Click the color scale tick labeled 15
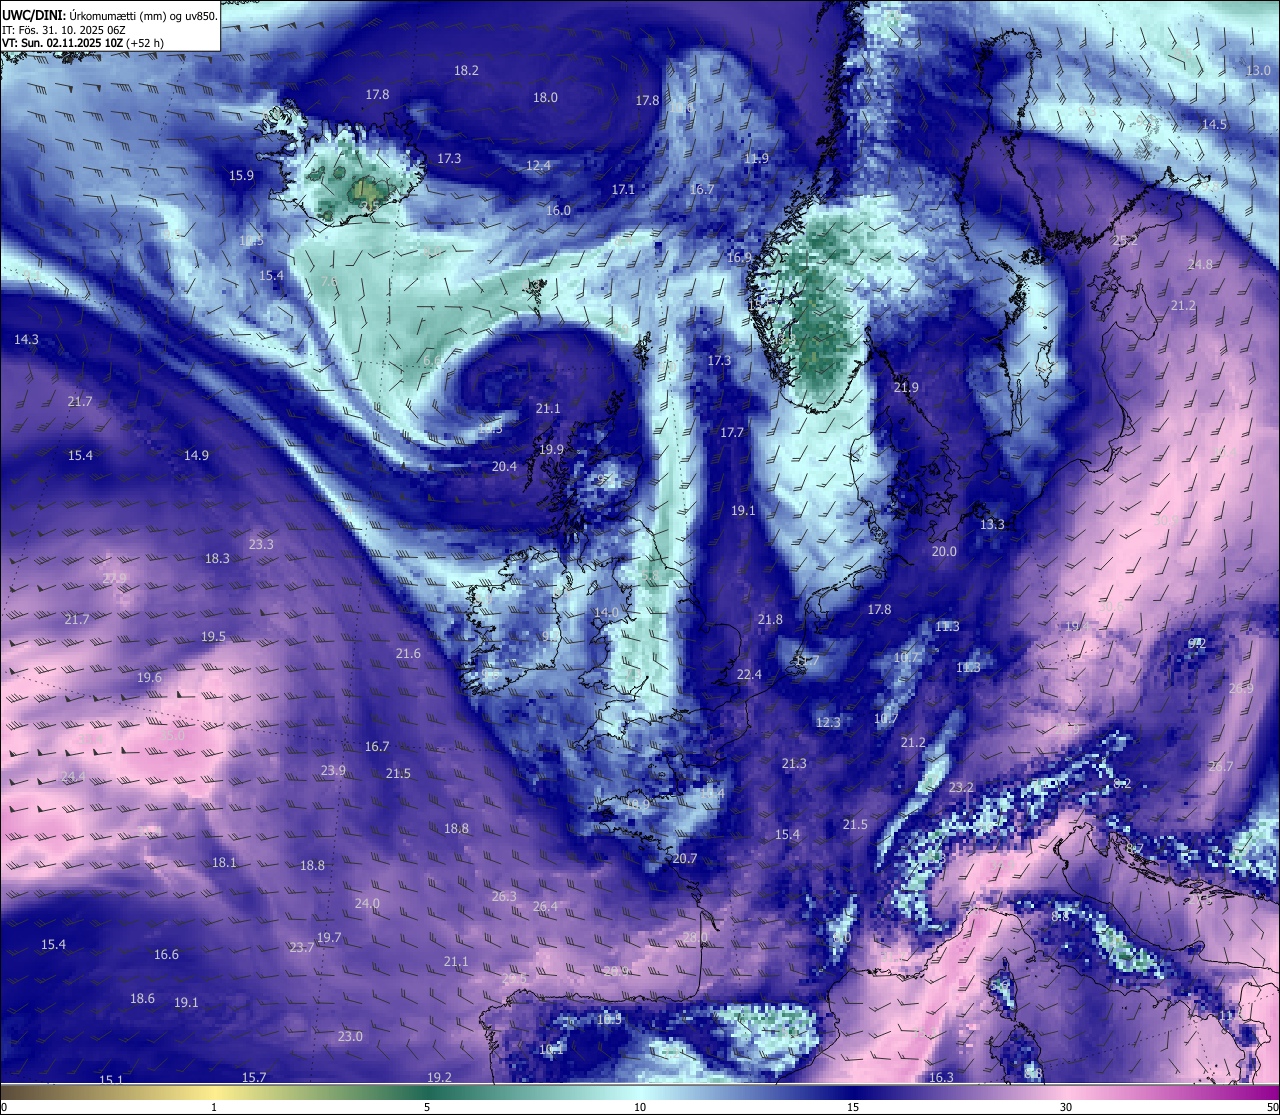Viewport: 1280px width, 1115px height. 853,1107
